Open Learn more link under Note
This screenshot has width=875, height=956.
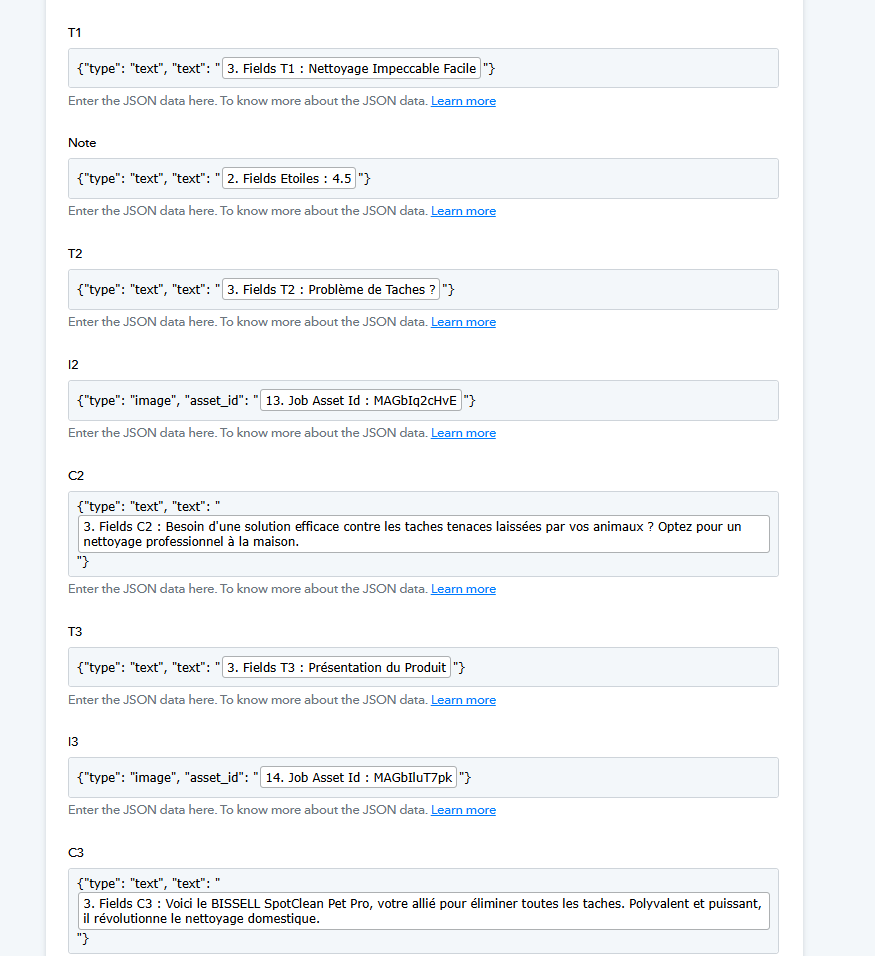click(463, 211)
